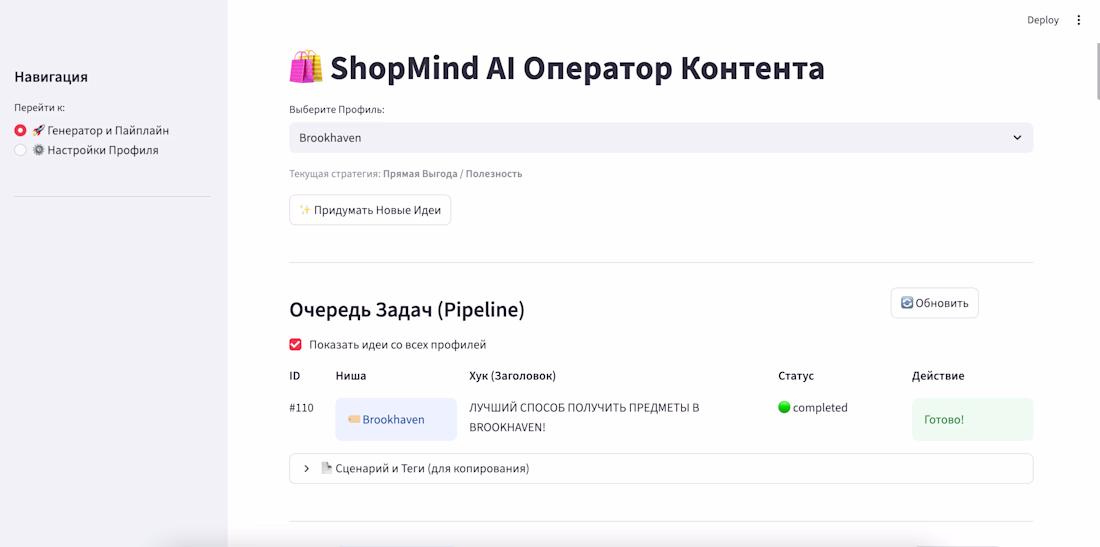Click the document icon in Сценарий expander
This screenshot has height=547, width=1100.
(x=326, y=468)
